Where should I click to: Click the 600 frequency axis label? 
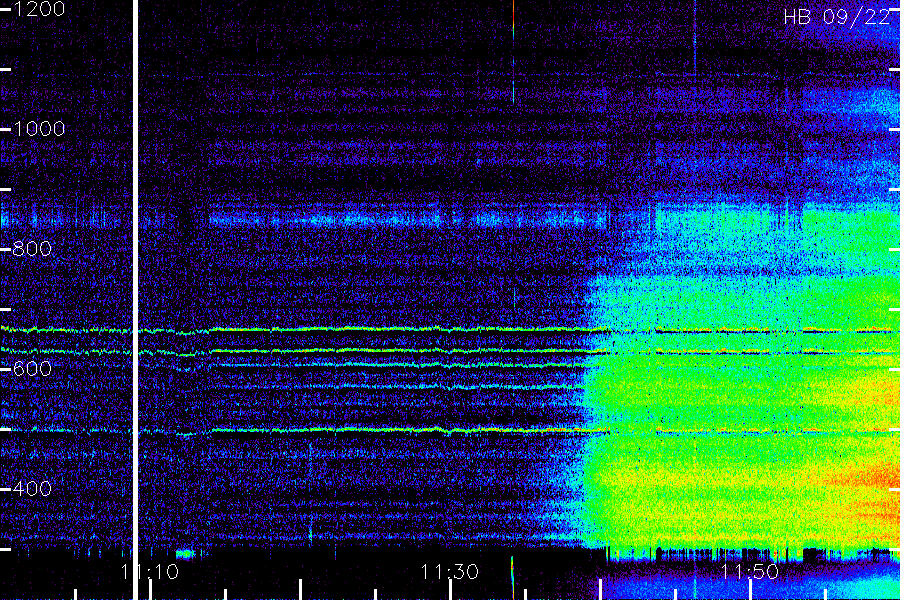click(x=32, y=369)
